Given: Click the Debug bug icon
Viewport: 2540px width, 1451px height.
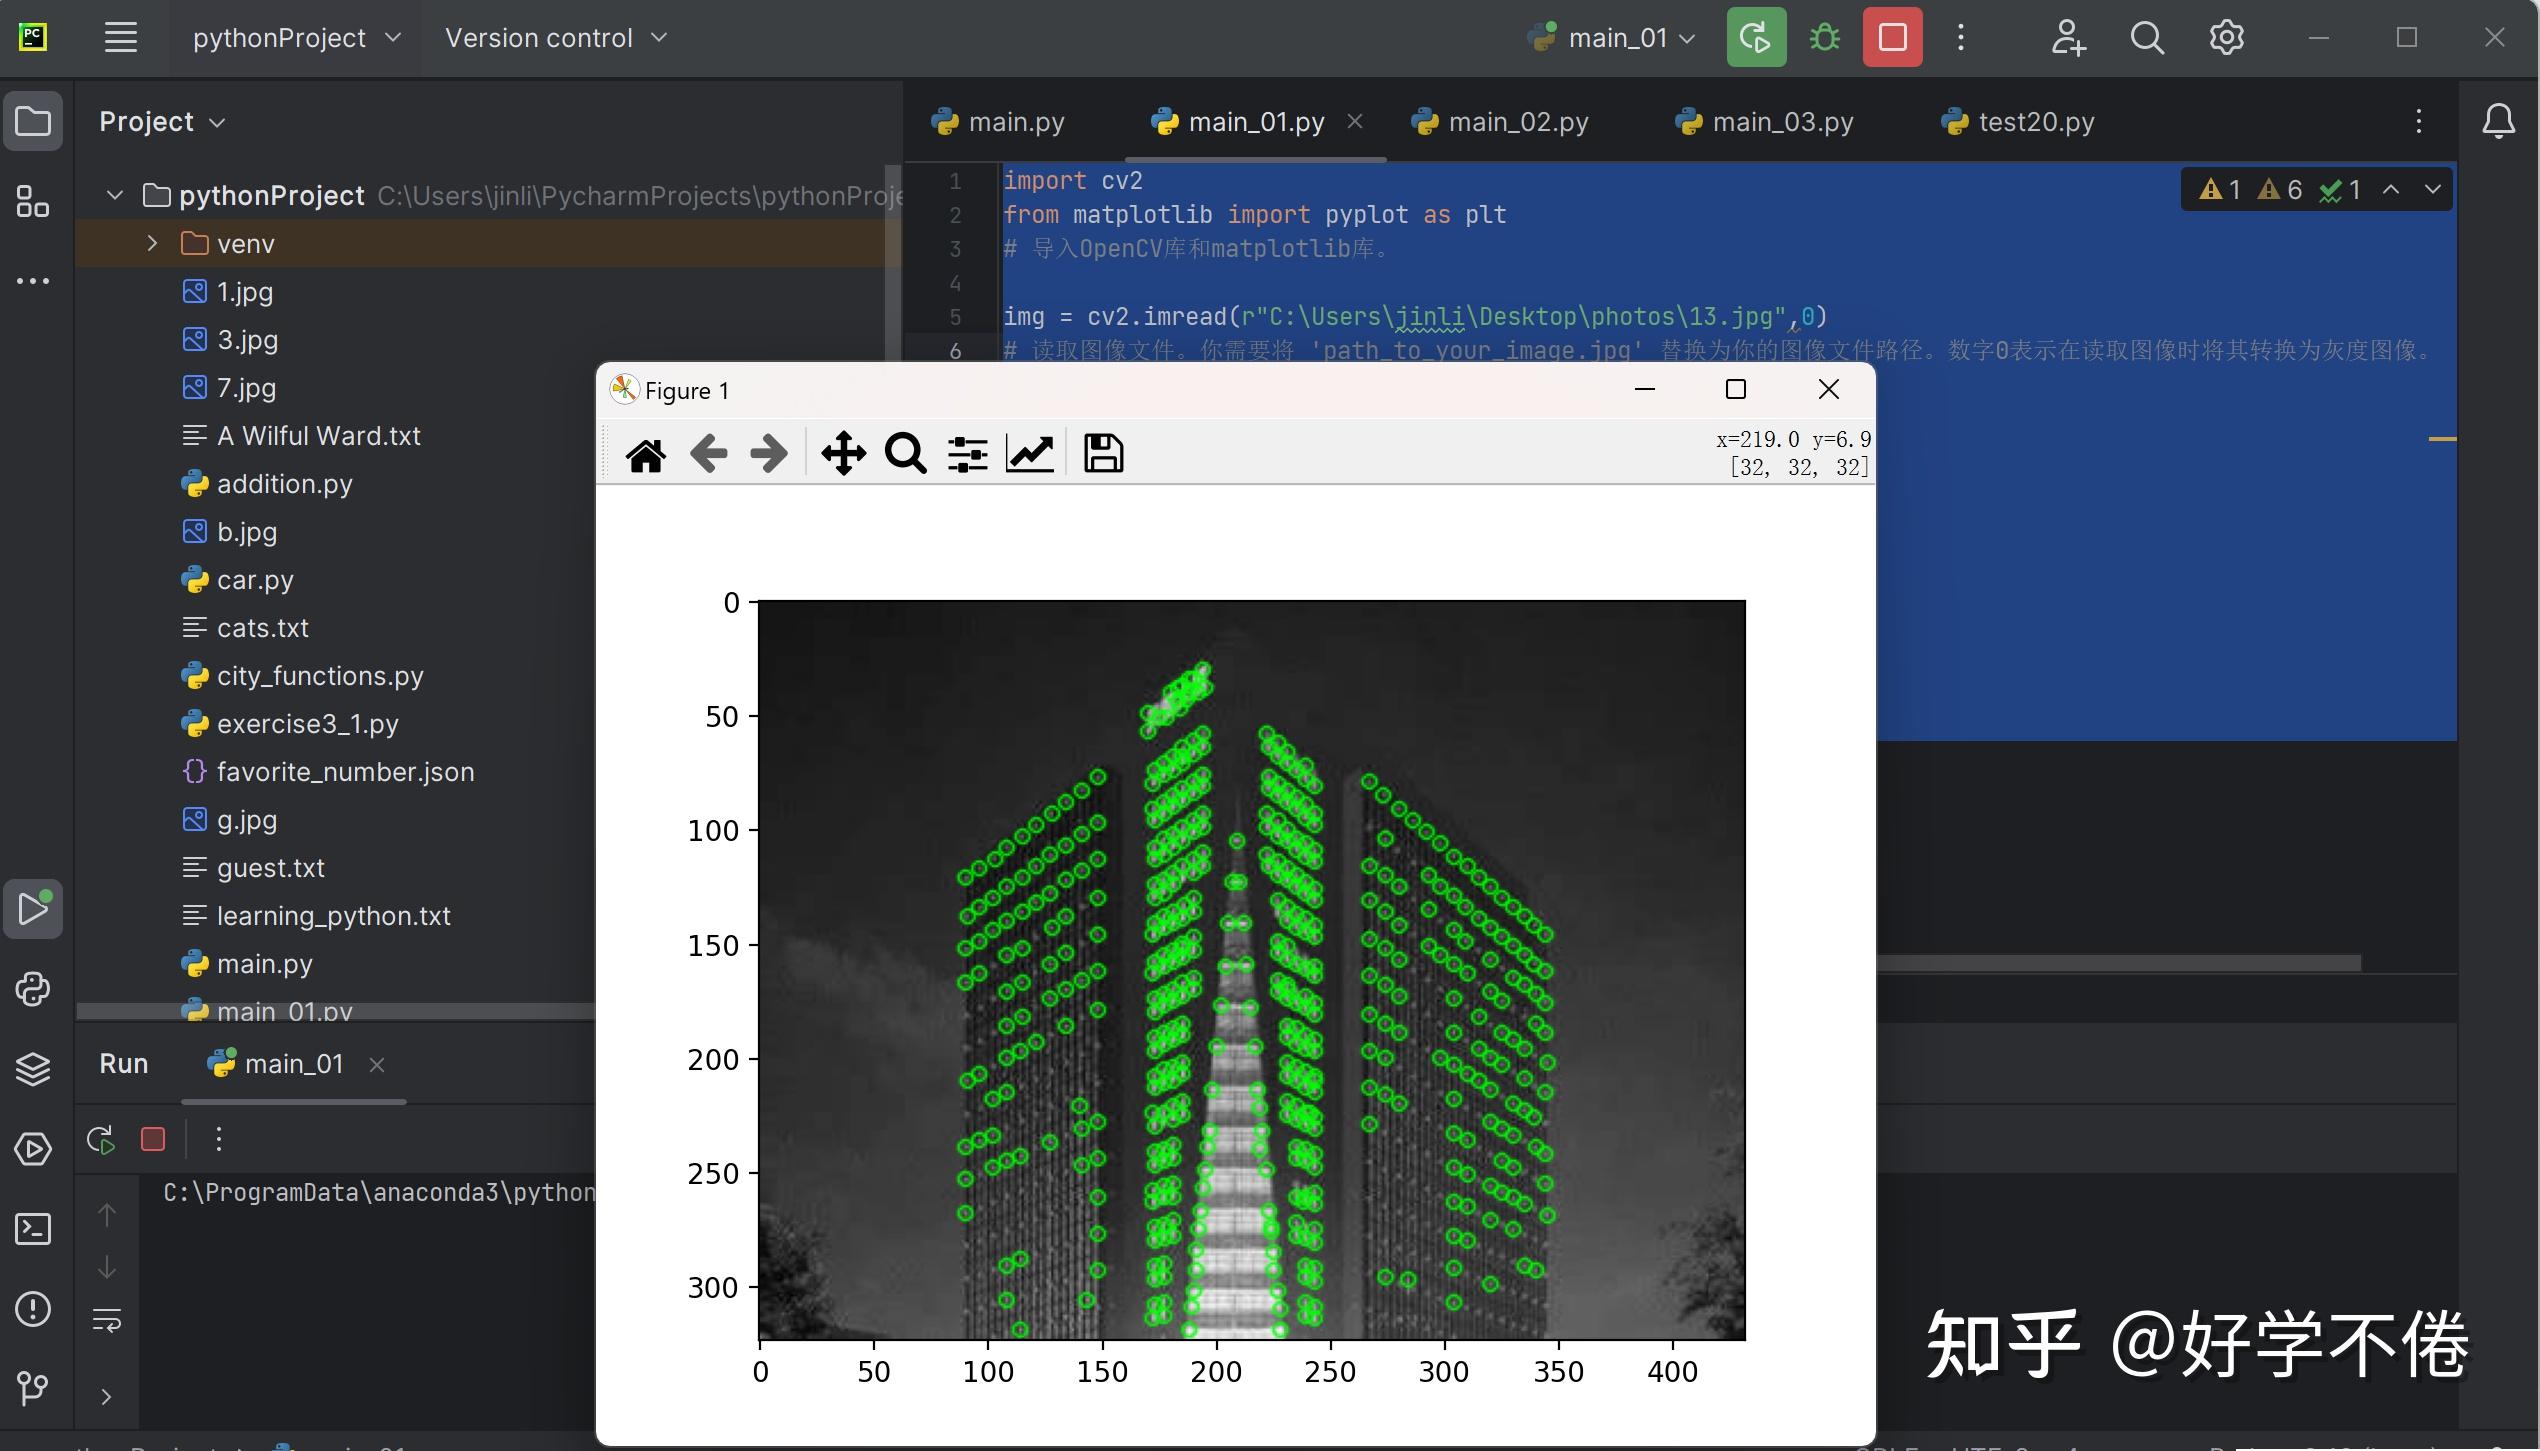Looking at the screenshot, I should coord(1825,38).
